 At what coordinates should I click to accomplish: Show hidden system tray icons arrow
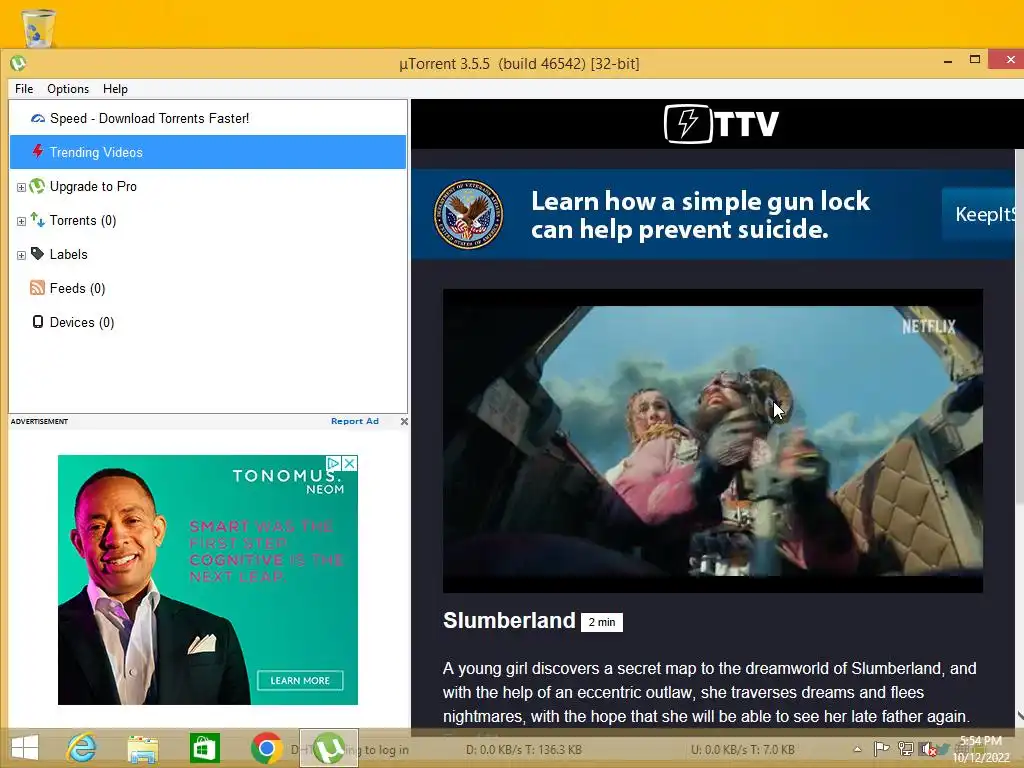pyautogui.click(x=857, y=750)
